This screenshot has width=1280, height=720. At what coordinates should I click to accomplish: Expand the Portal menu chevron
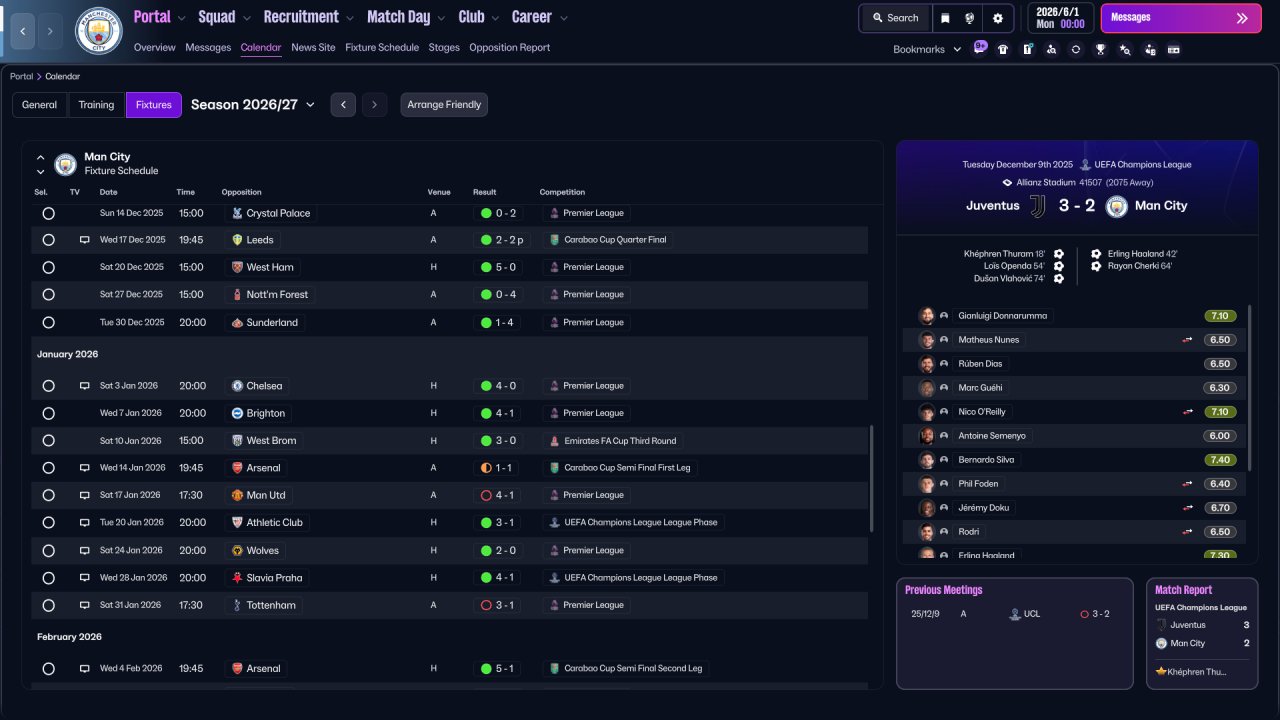tap(180, 18)
